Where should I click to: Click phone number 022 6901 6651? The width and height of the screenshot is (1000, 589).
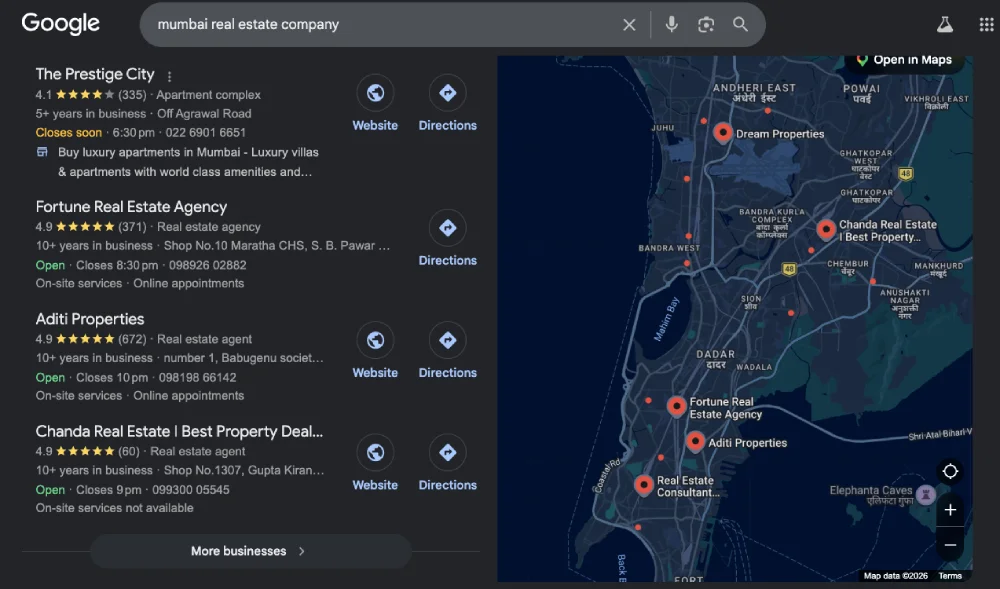(x=205, y=133)
